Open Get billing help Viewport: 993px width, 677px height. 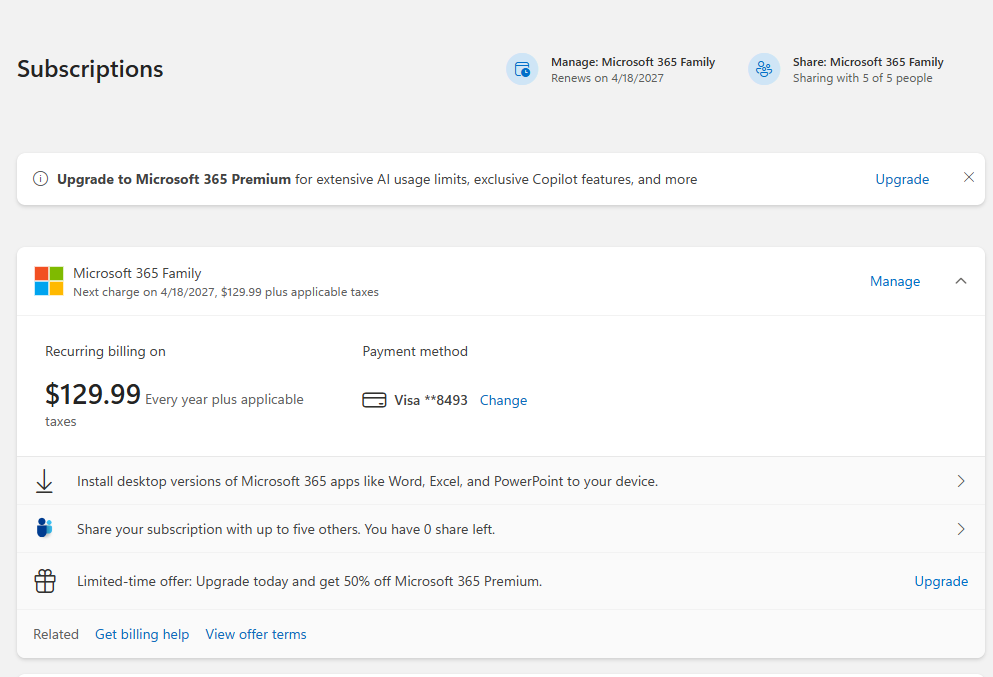click(142, 634)
